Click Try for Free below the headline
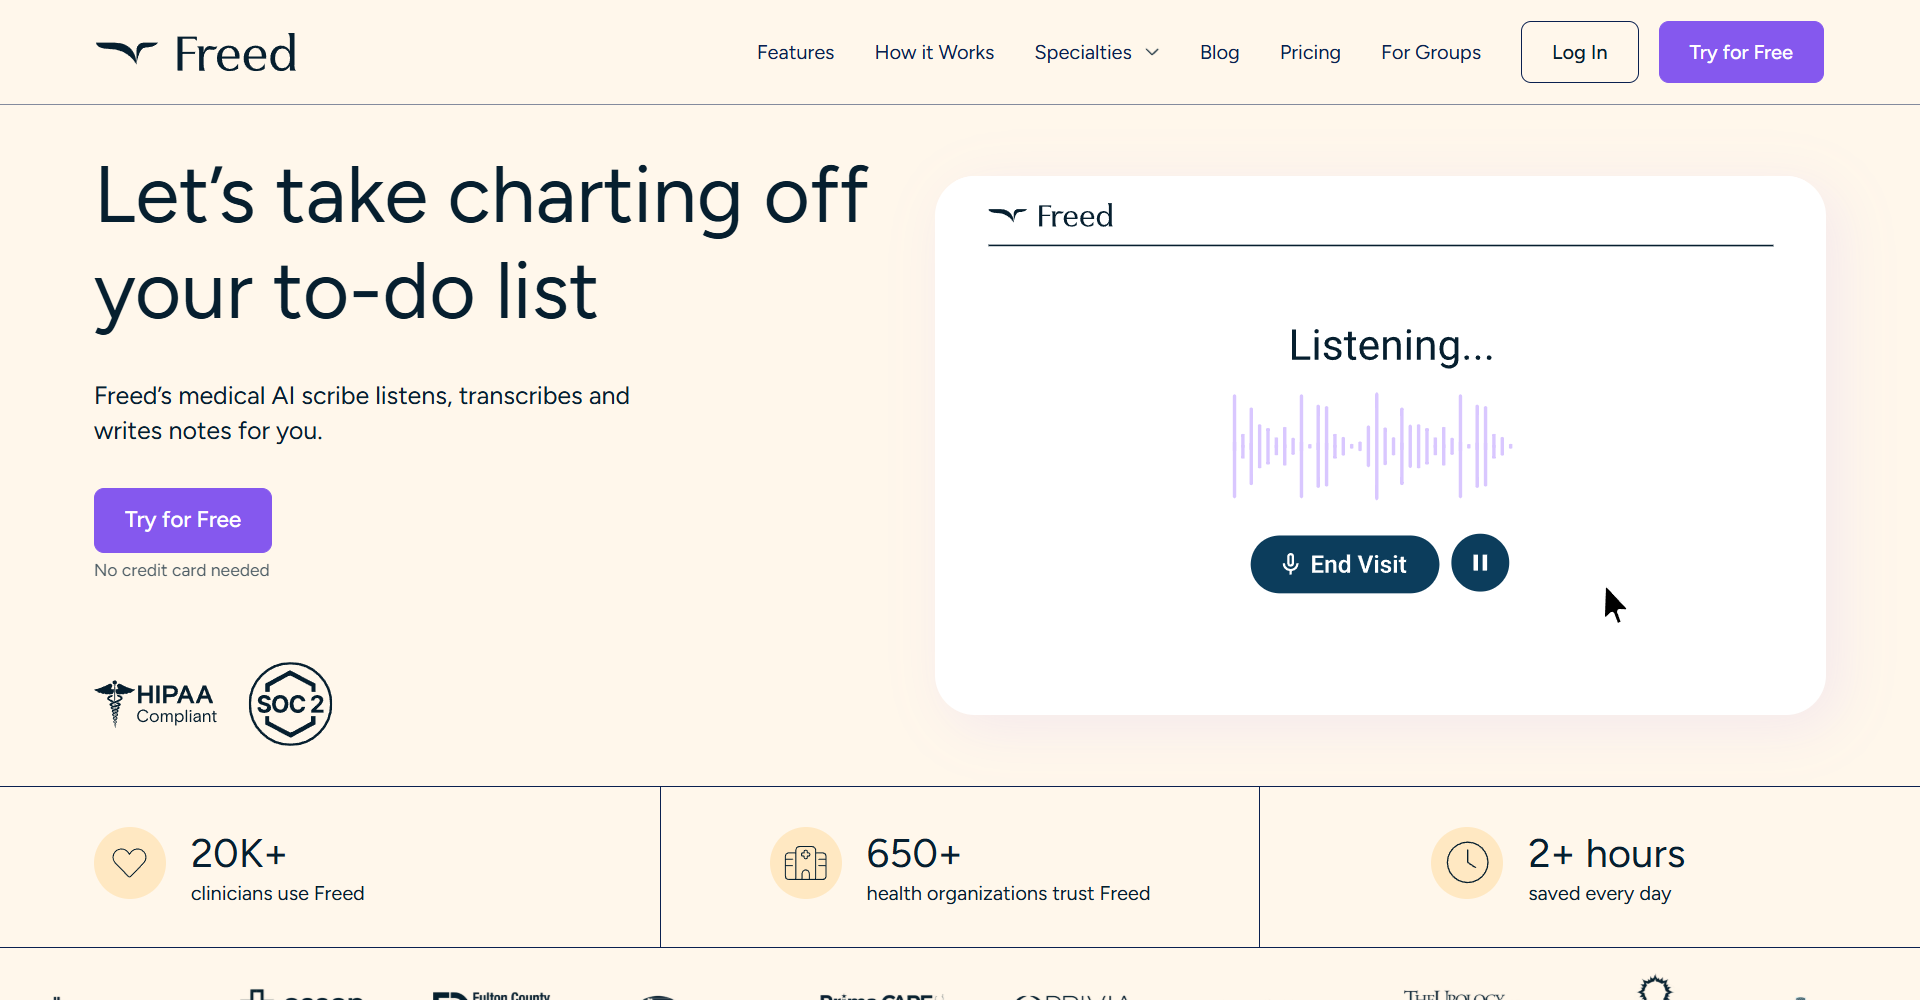 183,520
